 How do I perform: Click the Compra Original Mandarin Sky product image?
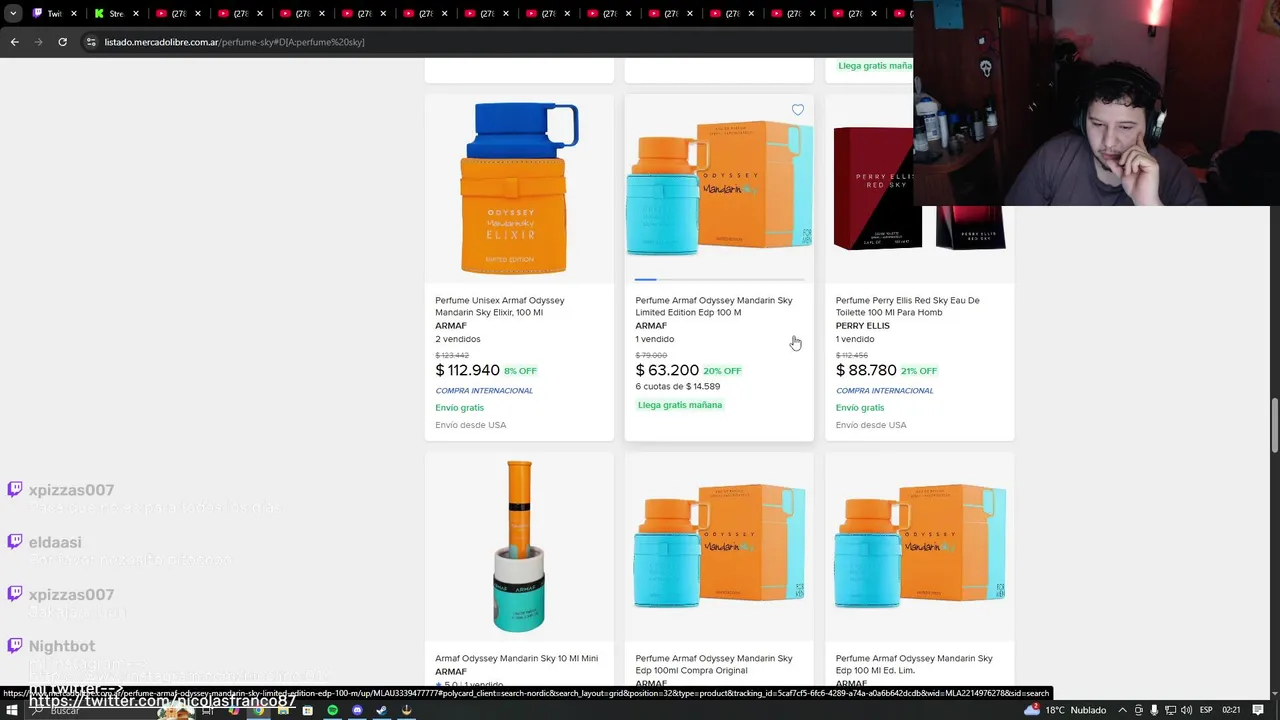(x=719, y=546)
